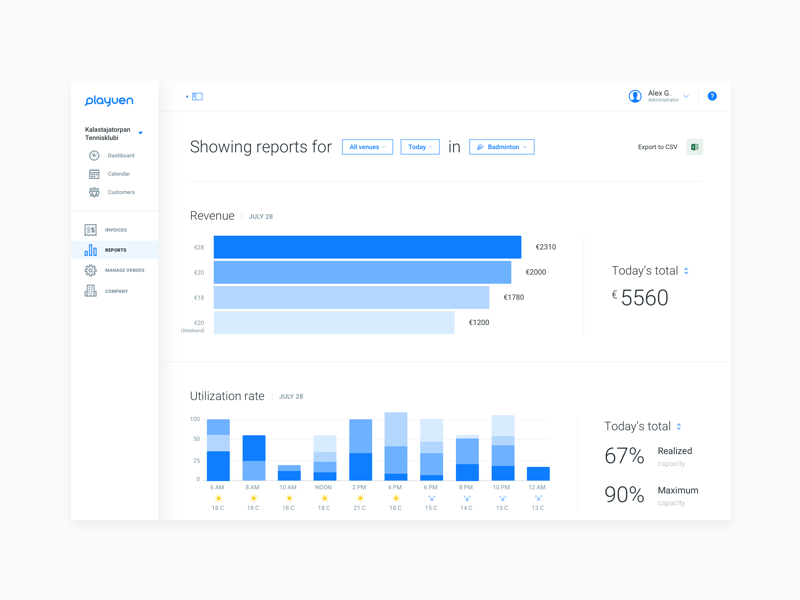Select Reports in the sidebar

tap(114, 250)
